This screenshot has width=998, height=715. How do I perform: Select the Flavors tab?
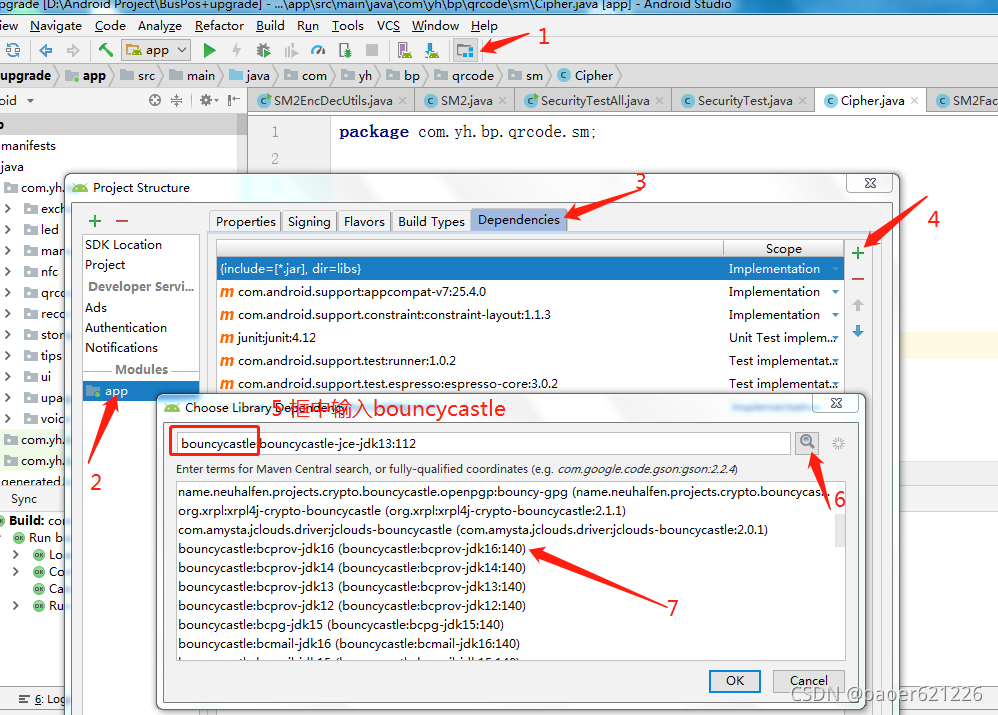364,221
